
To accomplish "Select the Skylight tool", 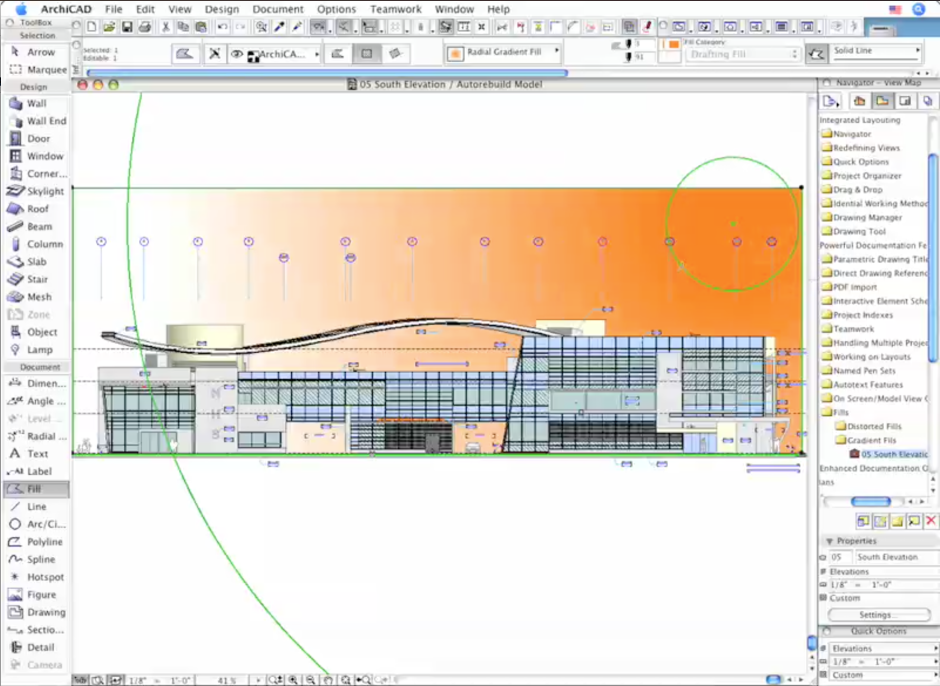I will tap(44, 191).
